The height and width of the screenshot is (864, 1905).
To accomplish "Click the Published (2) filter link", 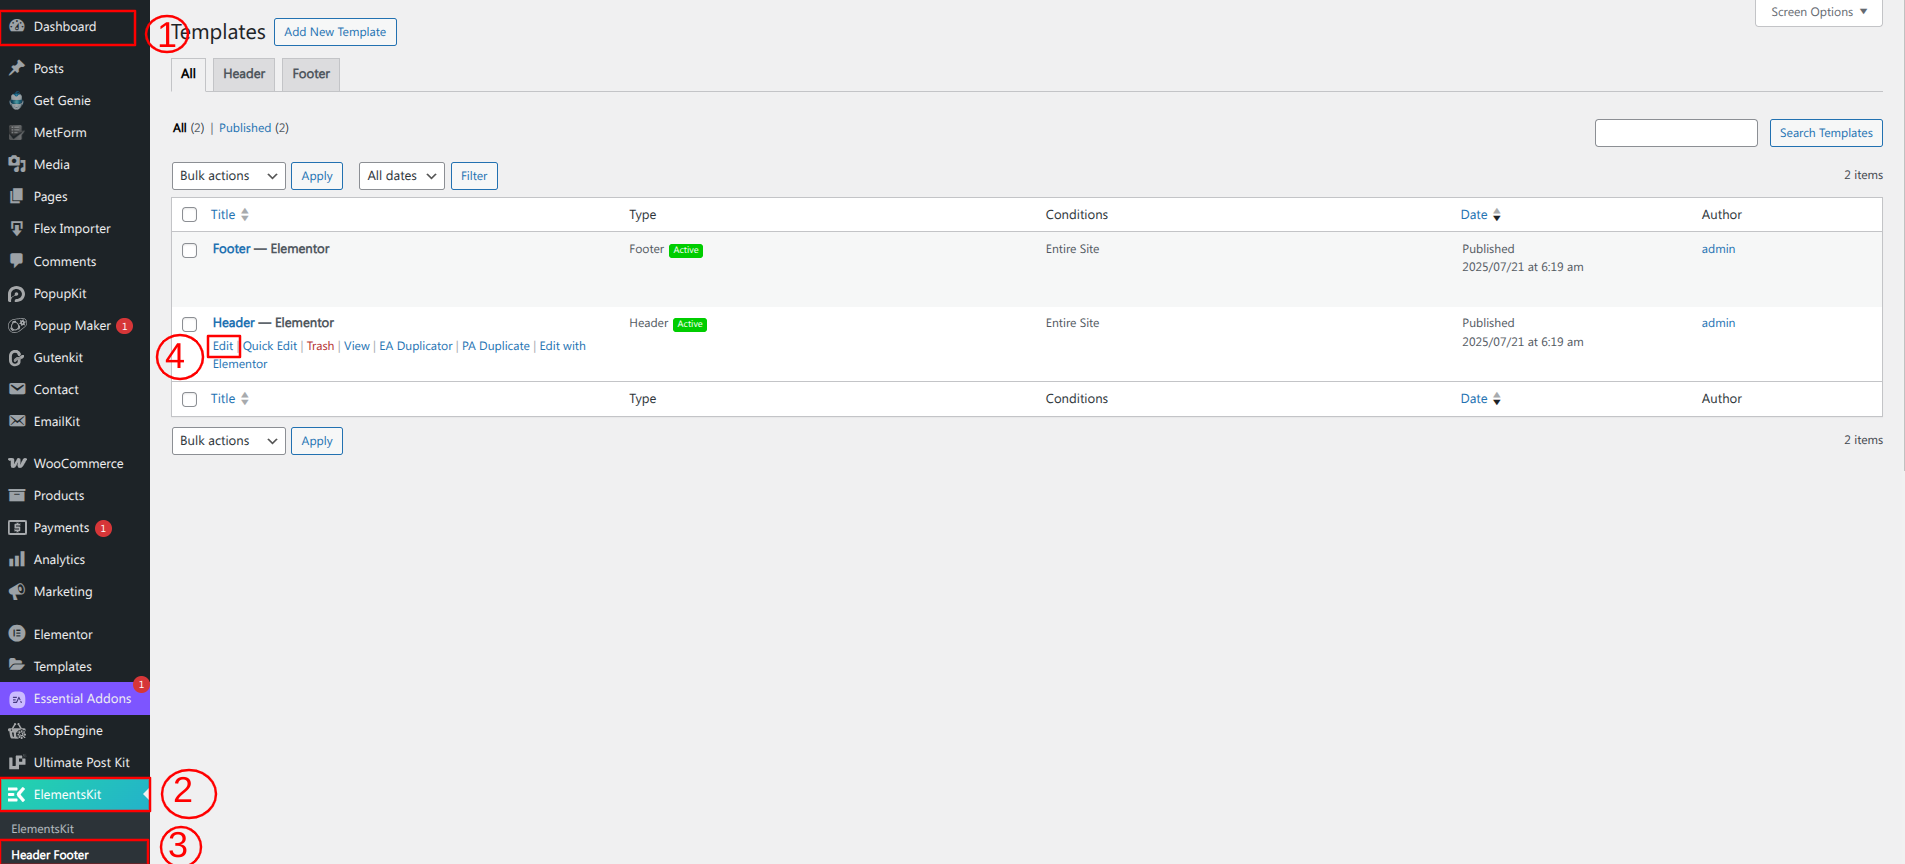I will (254, 128).
